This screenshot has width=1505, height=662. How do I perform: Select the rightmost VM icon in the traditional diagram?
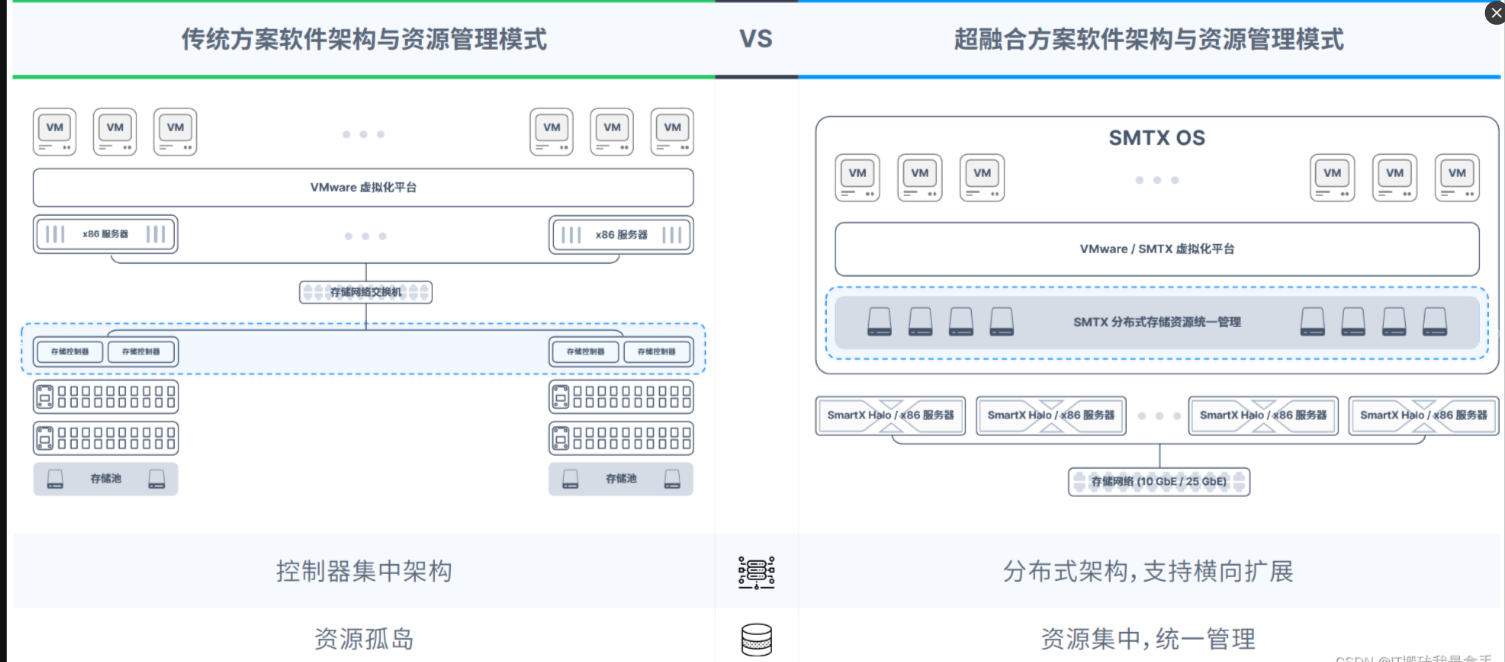672,132
